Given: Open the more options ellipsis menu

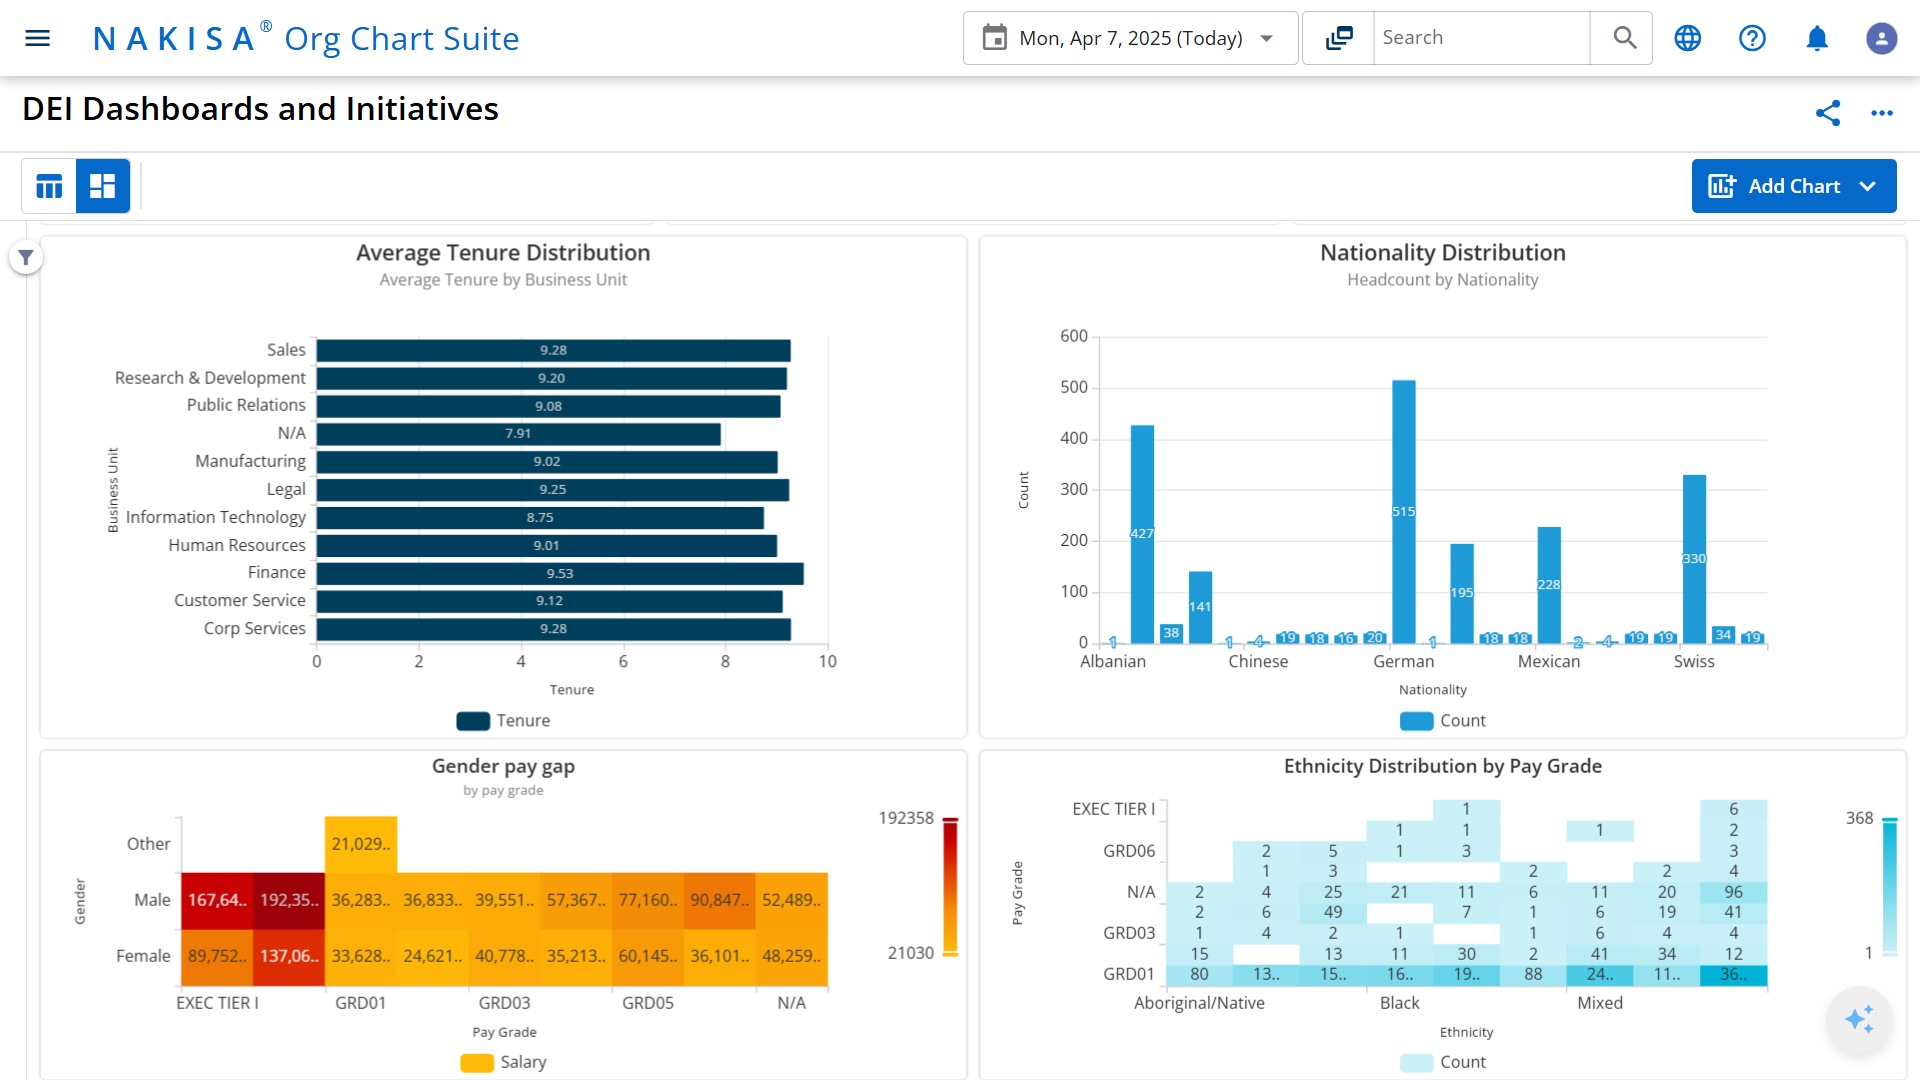Looking at the screenshot, I should coord(1882,113).
